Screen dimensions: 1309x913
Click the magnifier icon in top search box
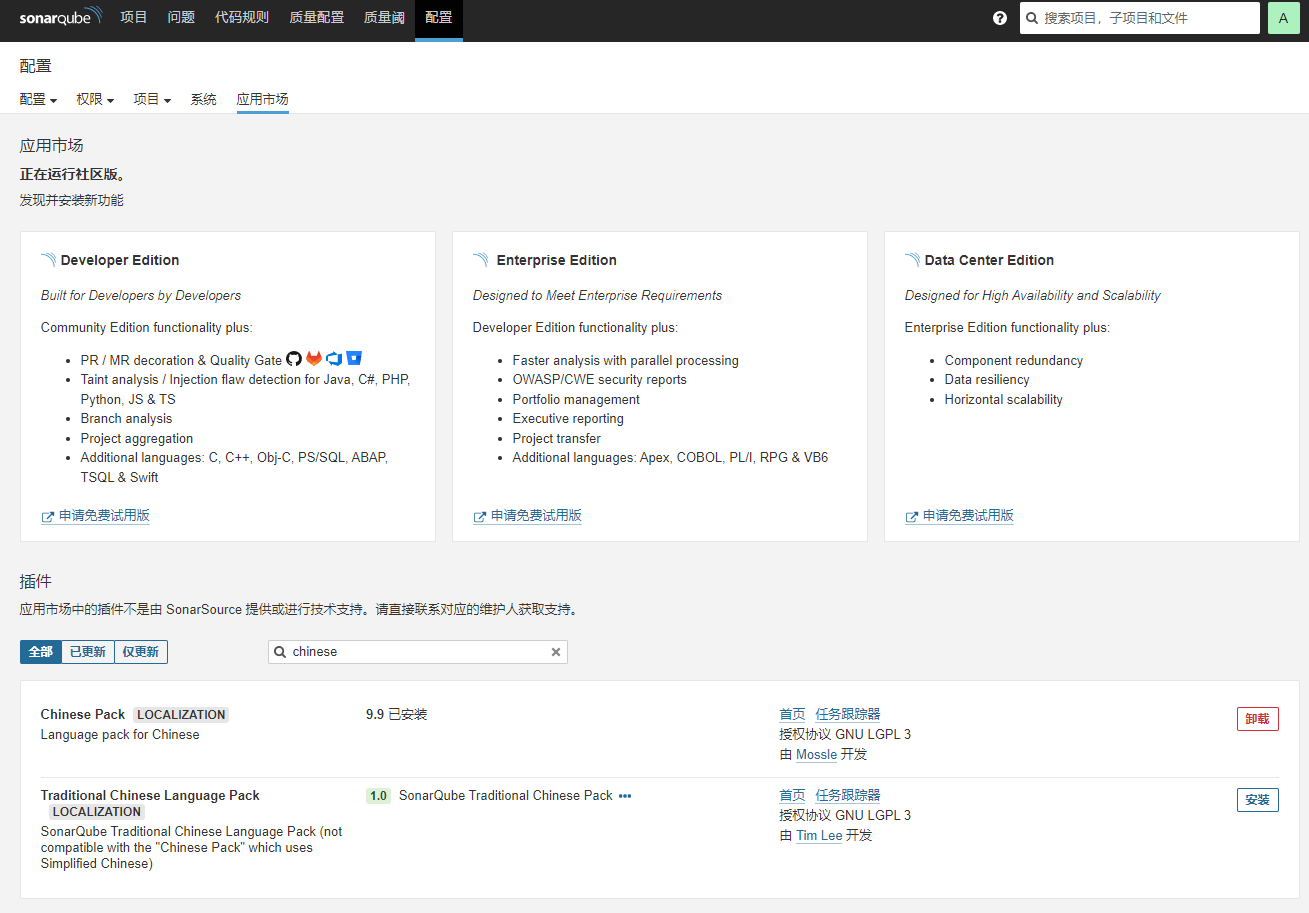point(1032,18)
